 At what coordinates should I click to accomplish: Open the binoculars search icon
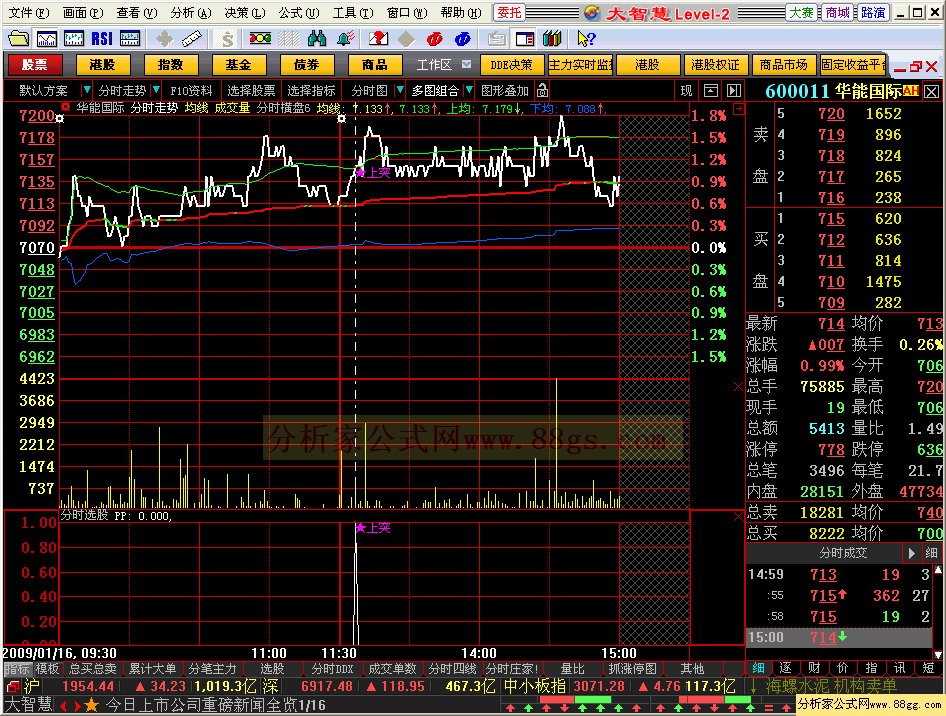tap(317, 39)
